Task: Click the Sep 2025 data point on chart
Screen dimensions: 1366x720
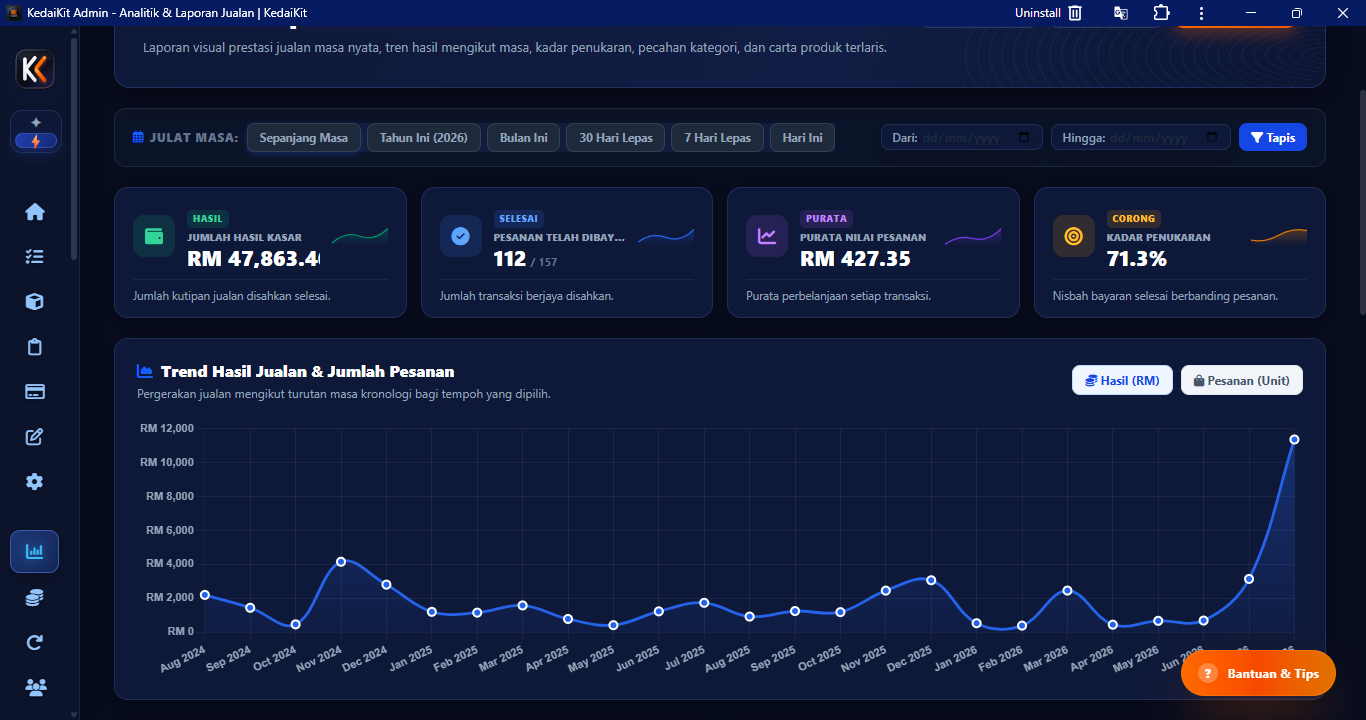Action: [x=795, y=610]
